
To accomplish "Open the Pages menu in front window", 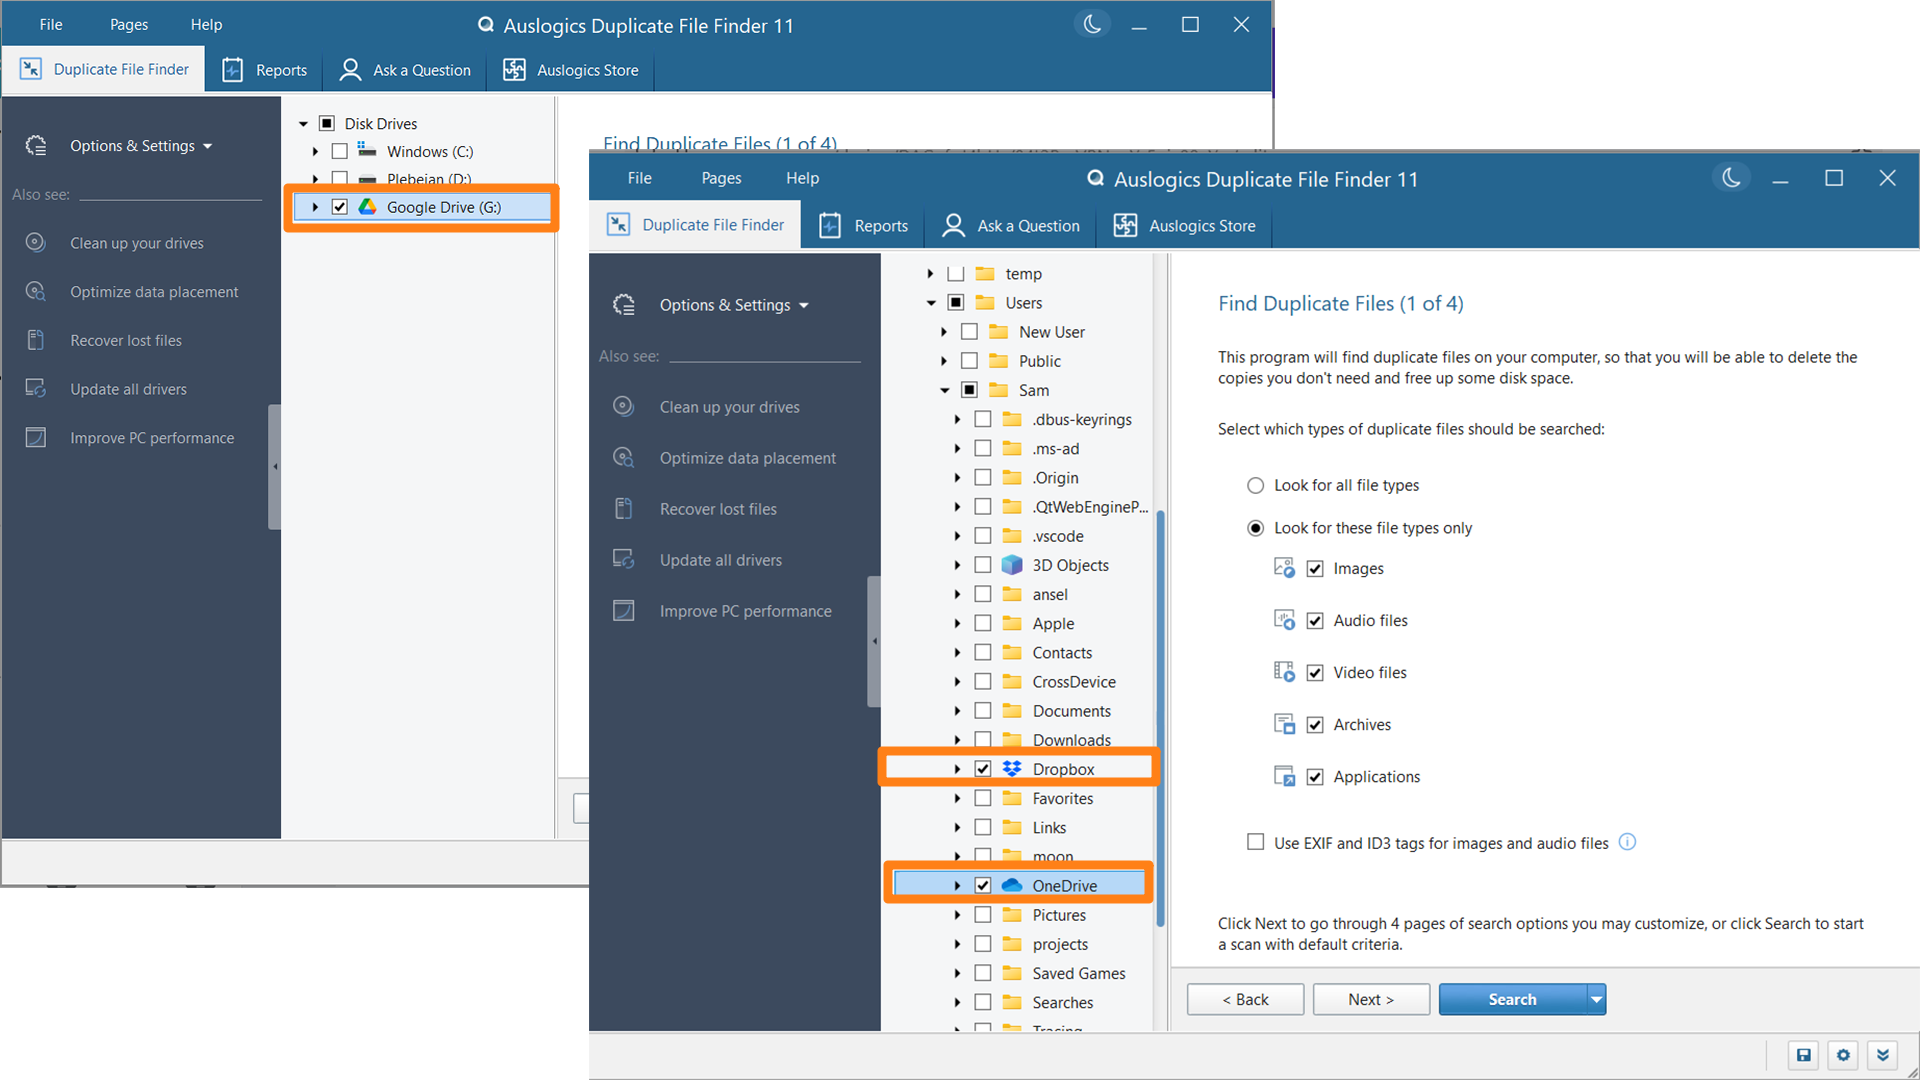I will [721, 178].
